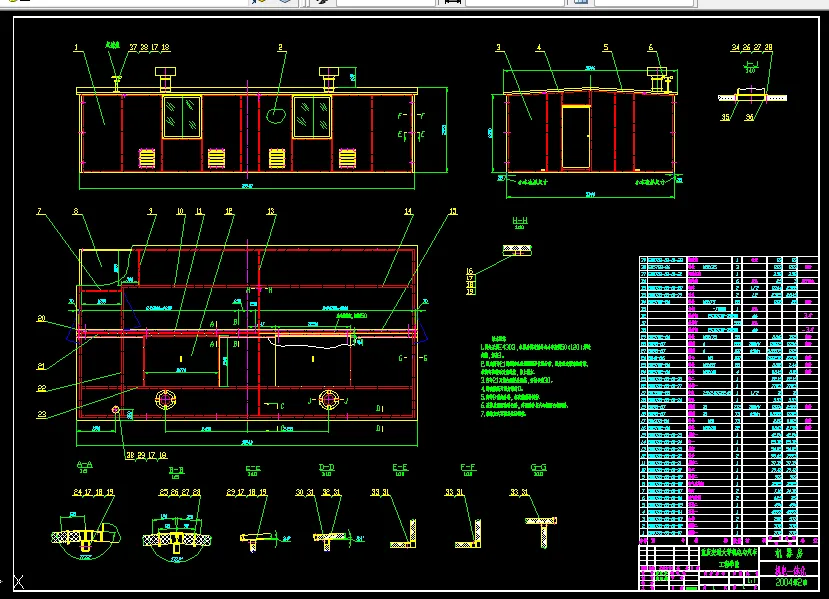Click callout number 10 above floor plan
This screenshot has height=599, width=829.
pyautogui.click(x=180, y=211)
